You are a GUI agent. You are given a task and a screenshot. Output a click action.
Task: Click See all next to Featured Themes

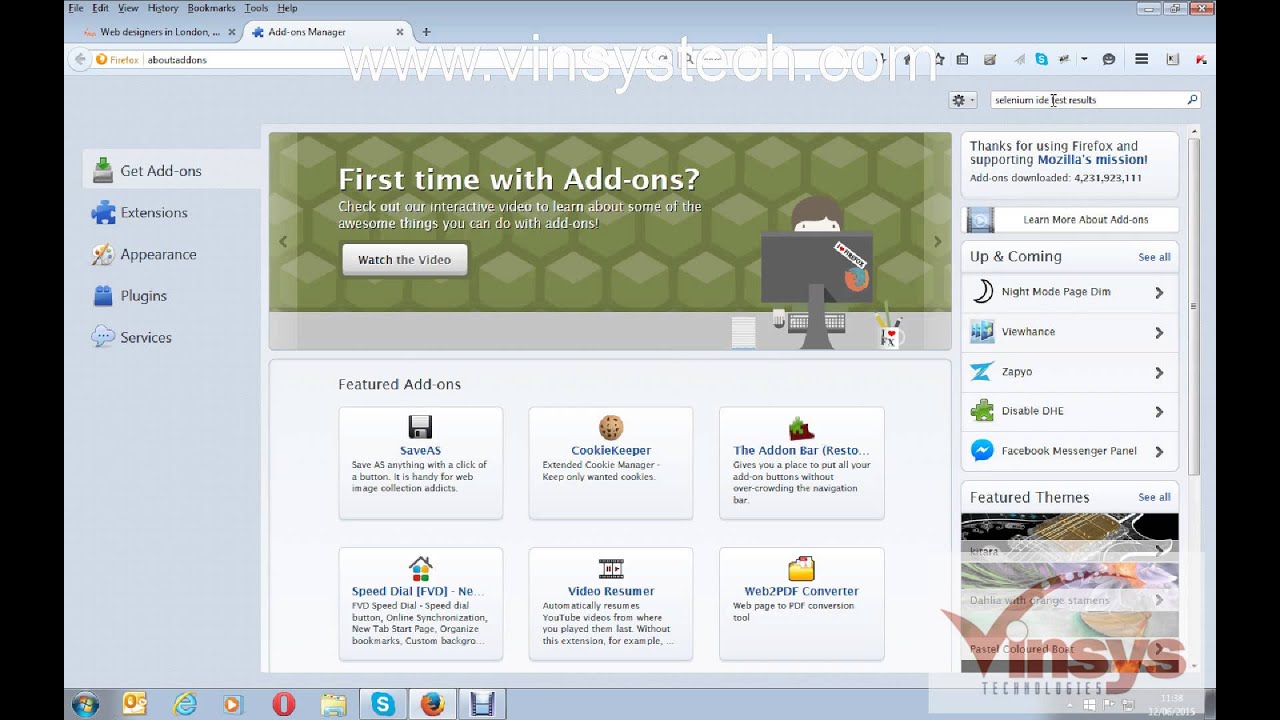[x=1154, y=497]
